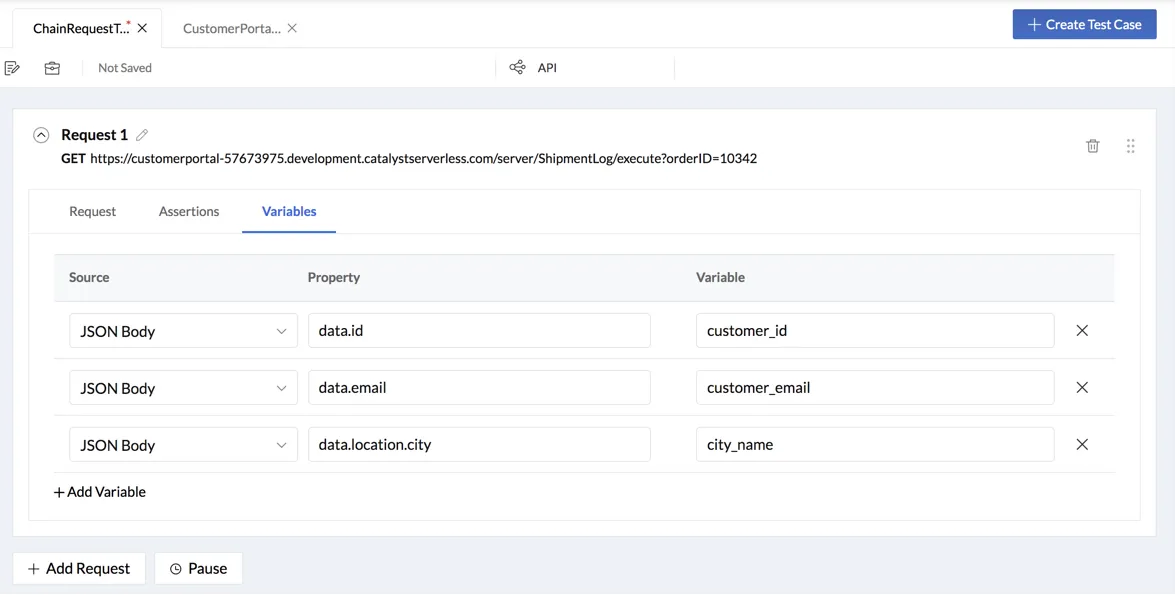This screenshot has height=595, width=1175.
Task: Click the Not Saved status text
Action: pos(125,67)
